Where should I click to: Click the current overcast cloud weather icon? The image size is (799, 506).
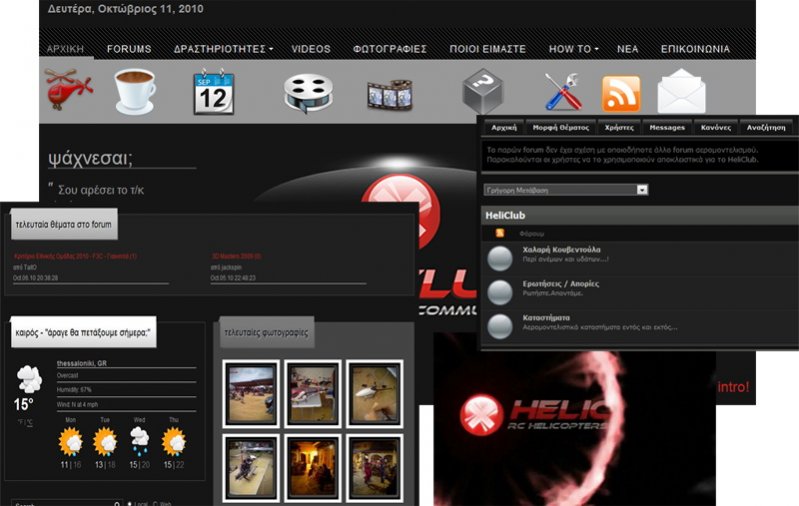point(29,379)
